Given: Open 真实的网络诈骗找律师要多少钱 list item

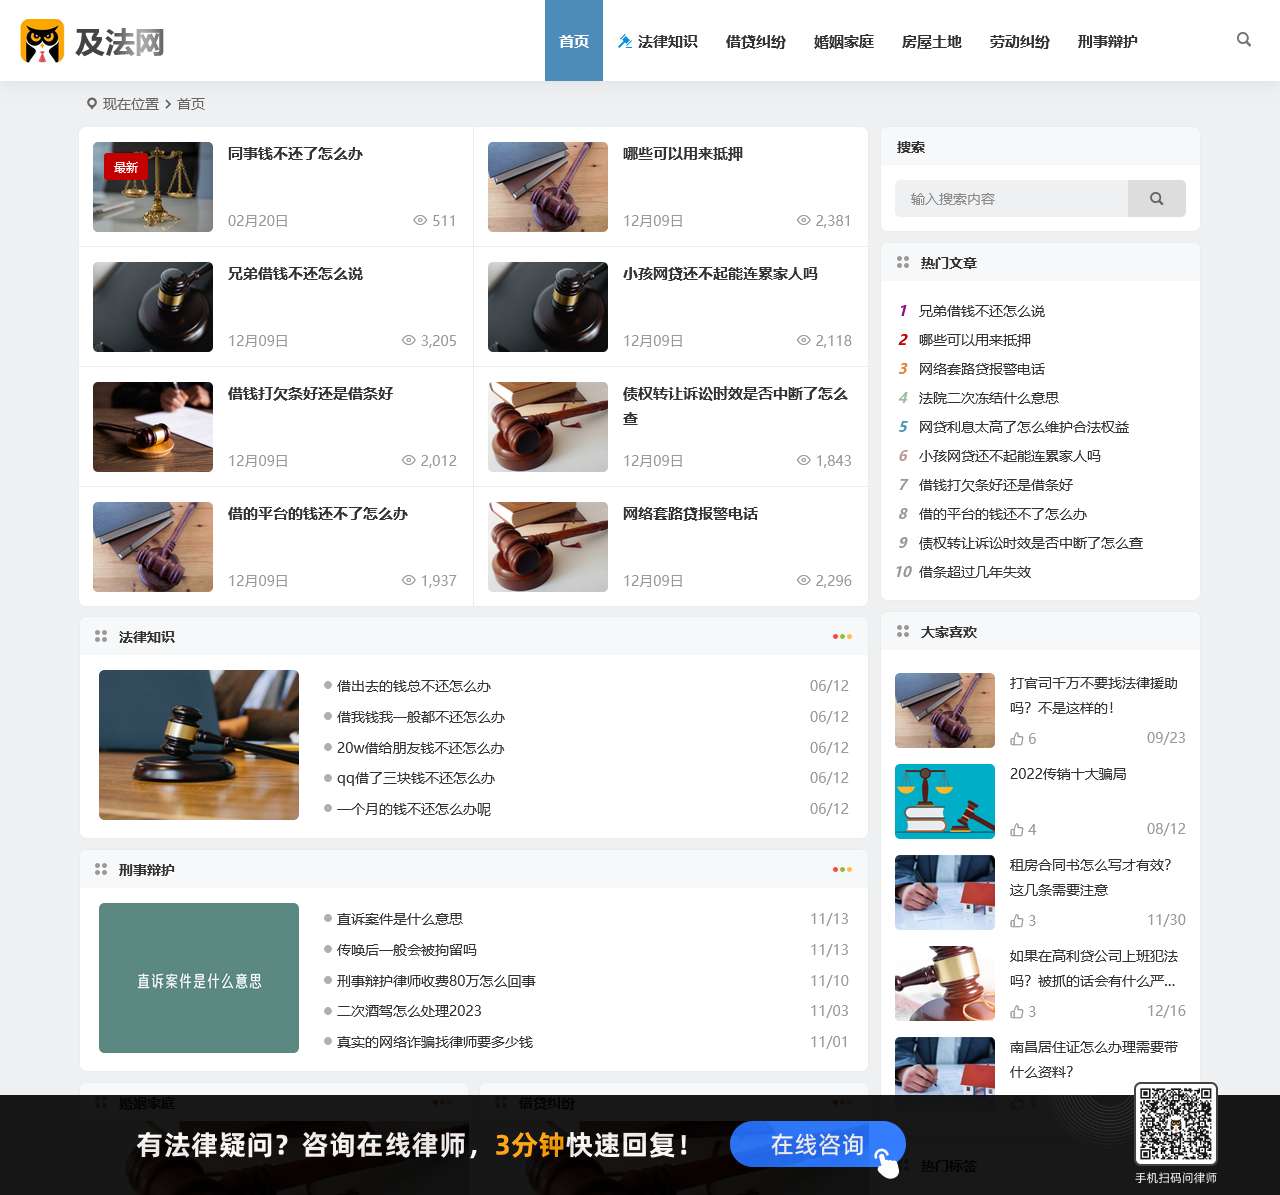Looking at the screenshot, I should pyautogui.click(x=435, y=1042).
